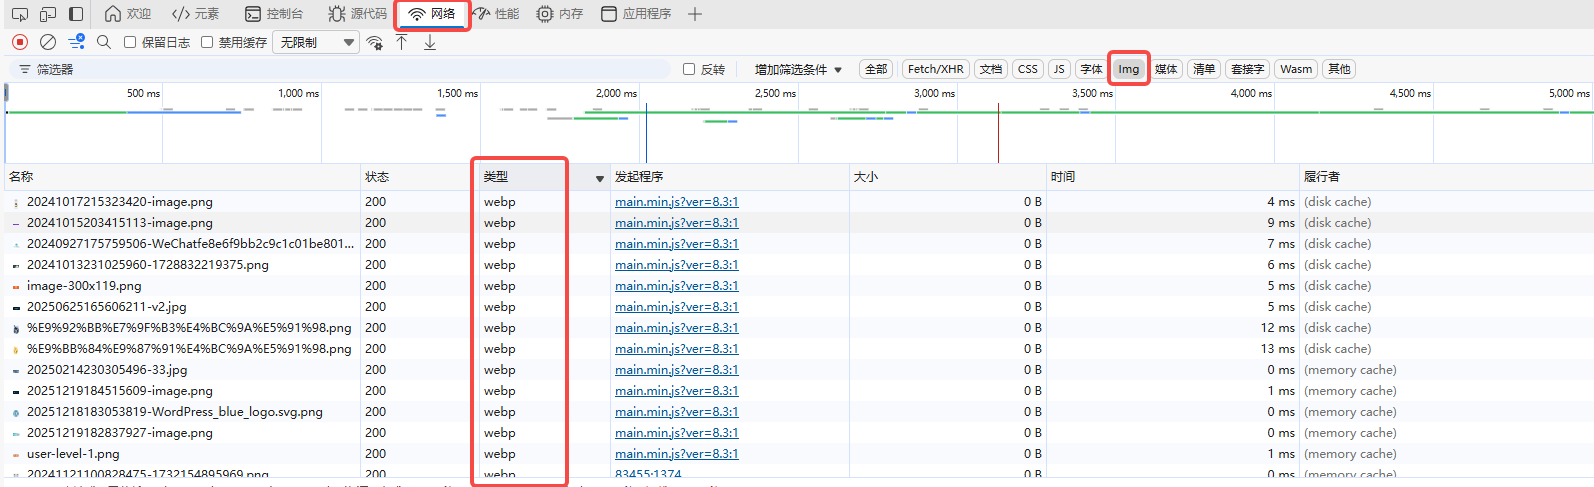The width and height of the screenshot is (1594, 487).
Task: Filter requests by Fetch/XHR
Action: [936, 69]
